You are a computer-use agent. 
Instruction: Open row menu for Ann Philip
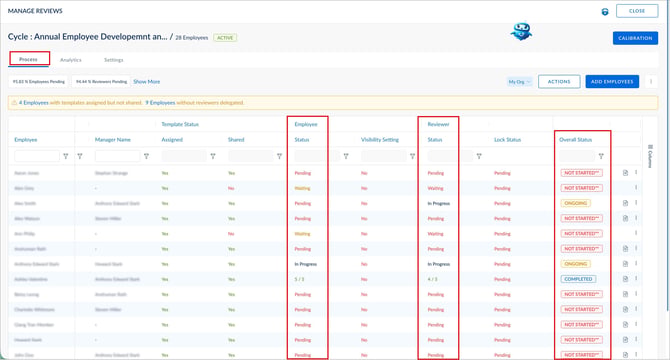click(636, 233)
